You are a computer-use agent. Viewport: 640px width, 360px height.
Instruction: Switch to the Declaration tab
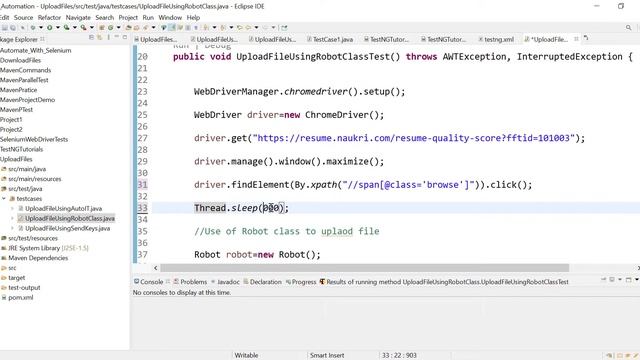[x=262, y=282]
